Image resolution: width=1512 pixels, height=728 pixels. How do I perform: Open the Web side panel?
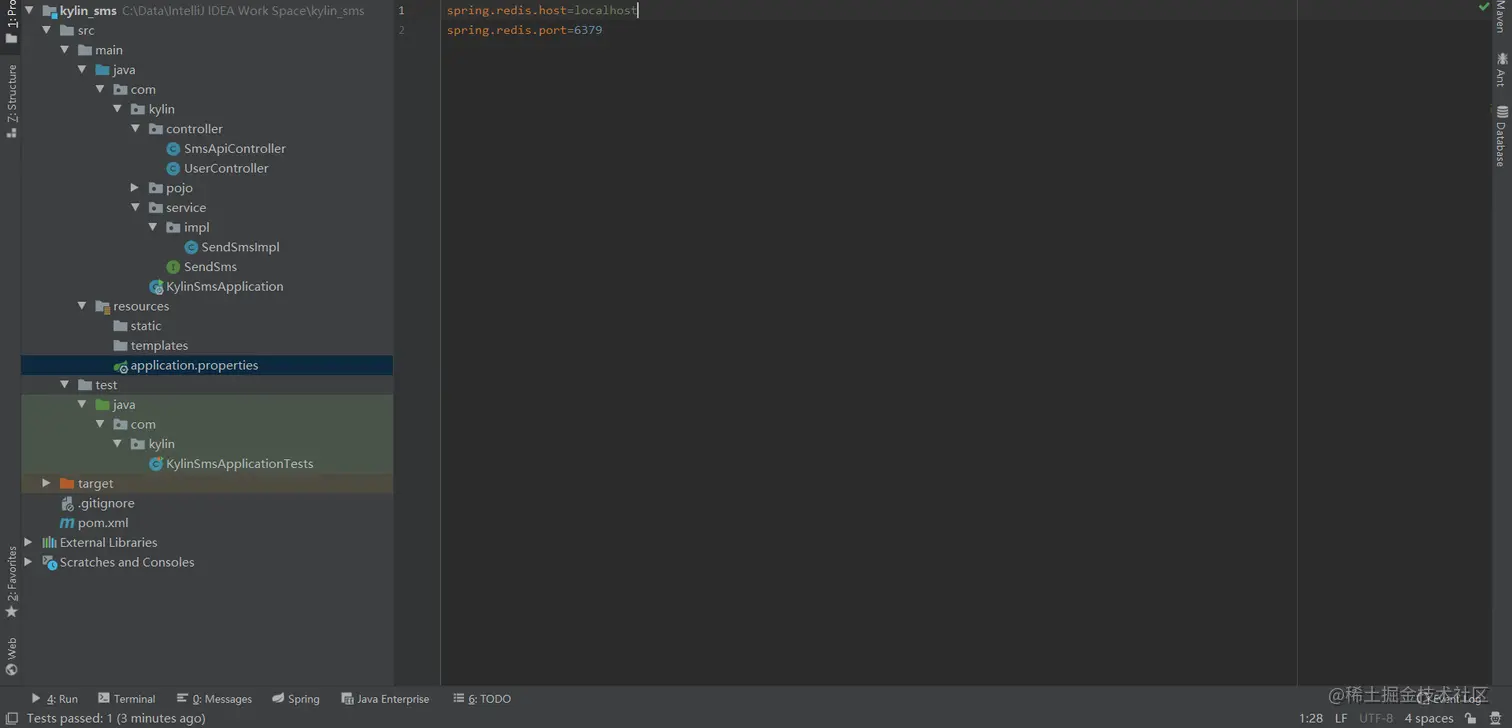pos(11,656)
